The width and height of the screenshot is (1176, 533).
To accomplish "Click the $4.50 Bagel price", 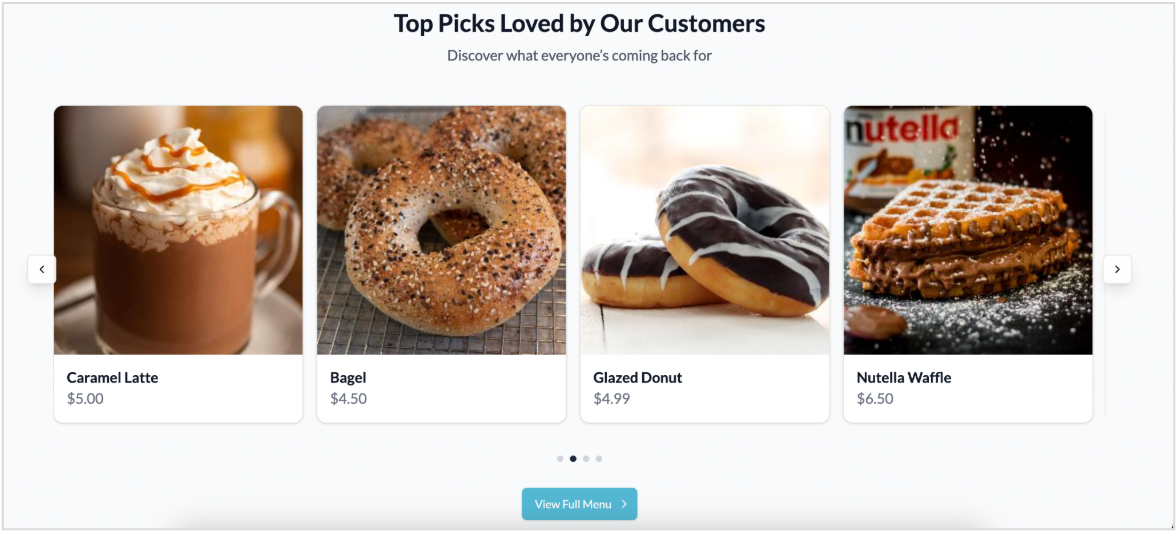I will pyautogui.click(x=348, y=399).
